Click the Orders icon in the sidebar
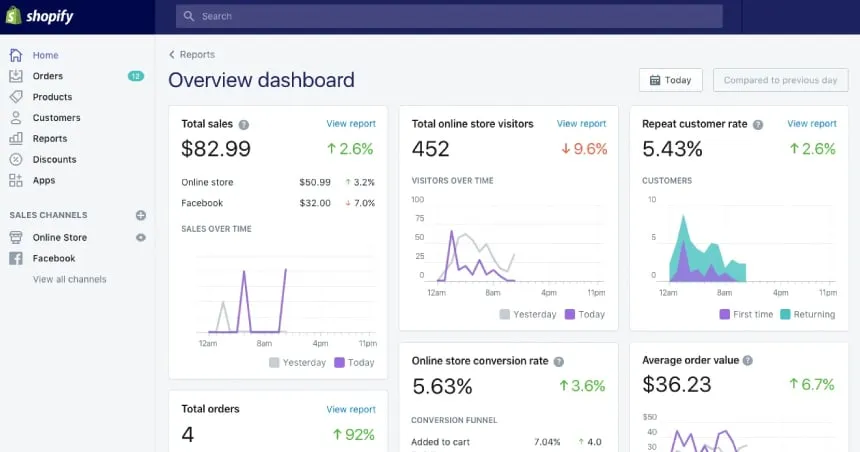This screenshot has width=860, height=452. [16, 76]
